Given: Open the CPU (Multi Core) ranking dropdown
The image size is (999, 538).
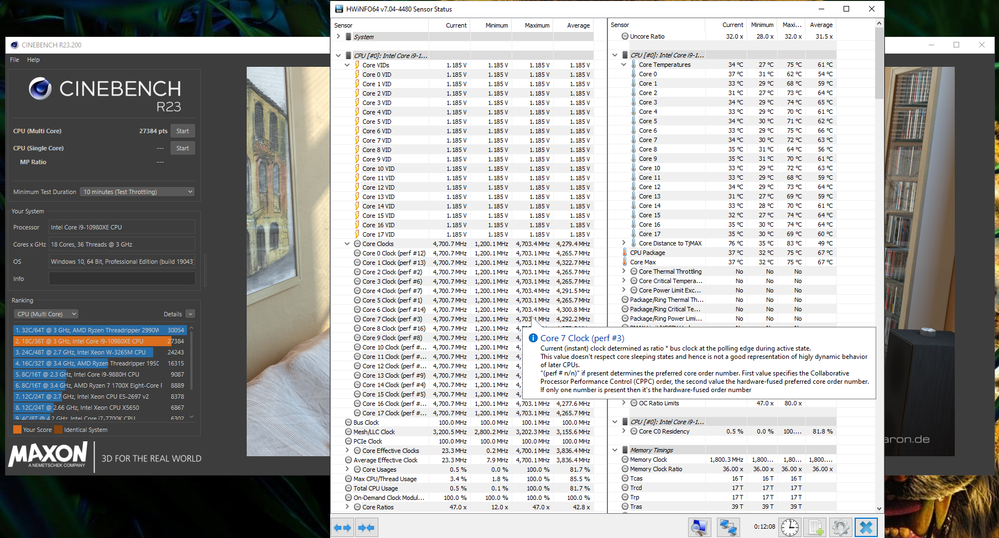Looking at the screenshot, I should coord(46,314).
